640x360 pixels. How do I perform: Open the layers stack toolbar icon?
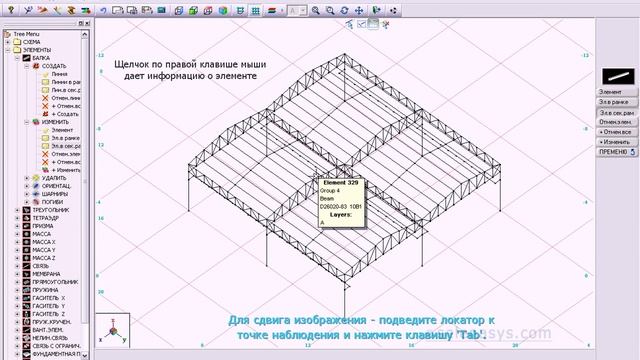pyautogui.click(x=271, y=10)
